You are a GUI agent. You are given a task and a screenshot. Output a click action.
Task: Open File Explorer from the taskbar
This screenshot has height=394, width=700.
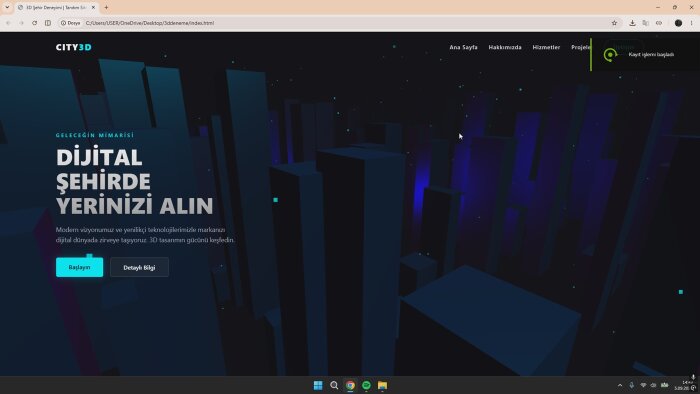(x=382, y=385)
